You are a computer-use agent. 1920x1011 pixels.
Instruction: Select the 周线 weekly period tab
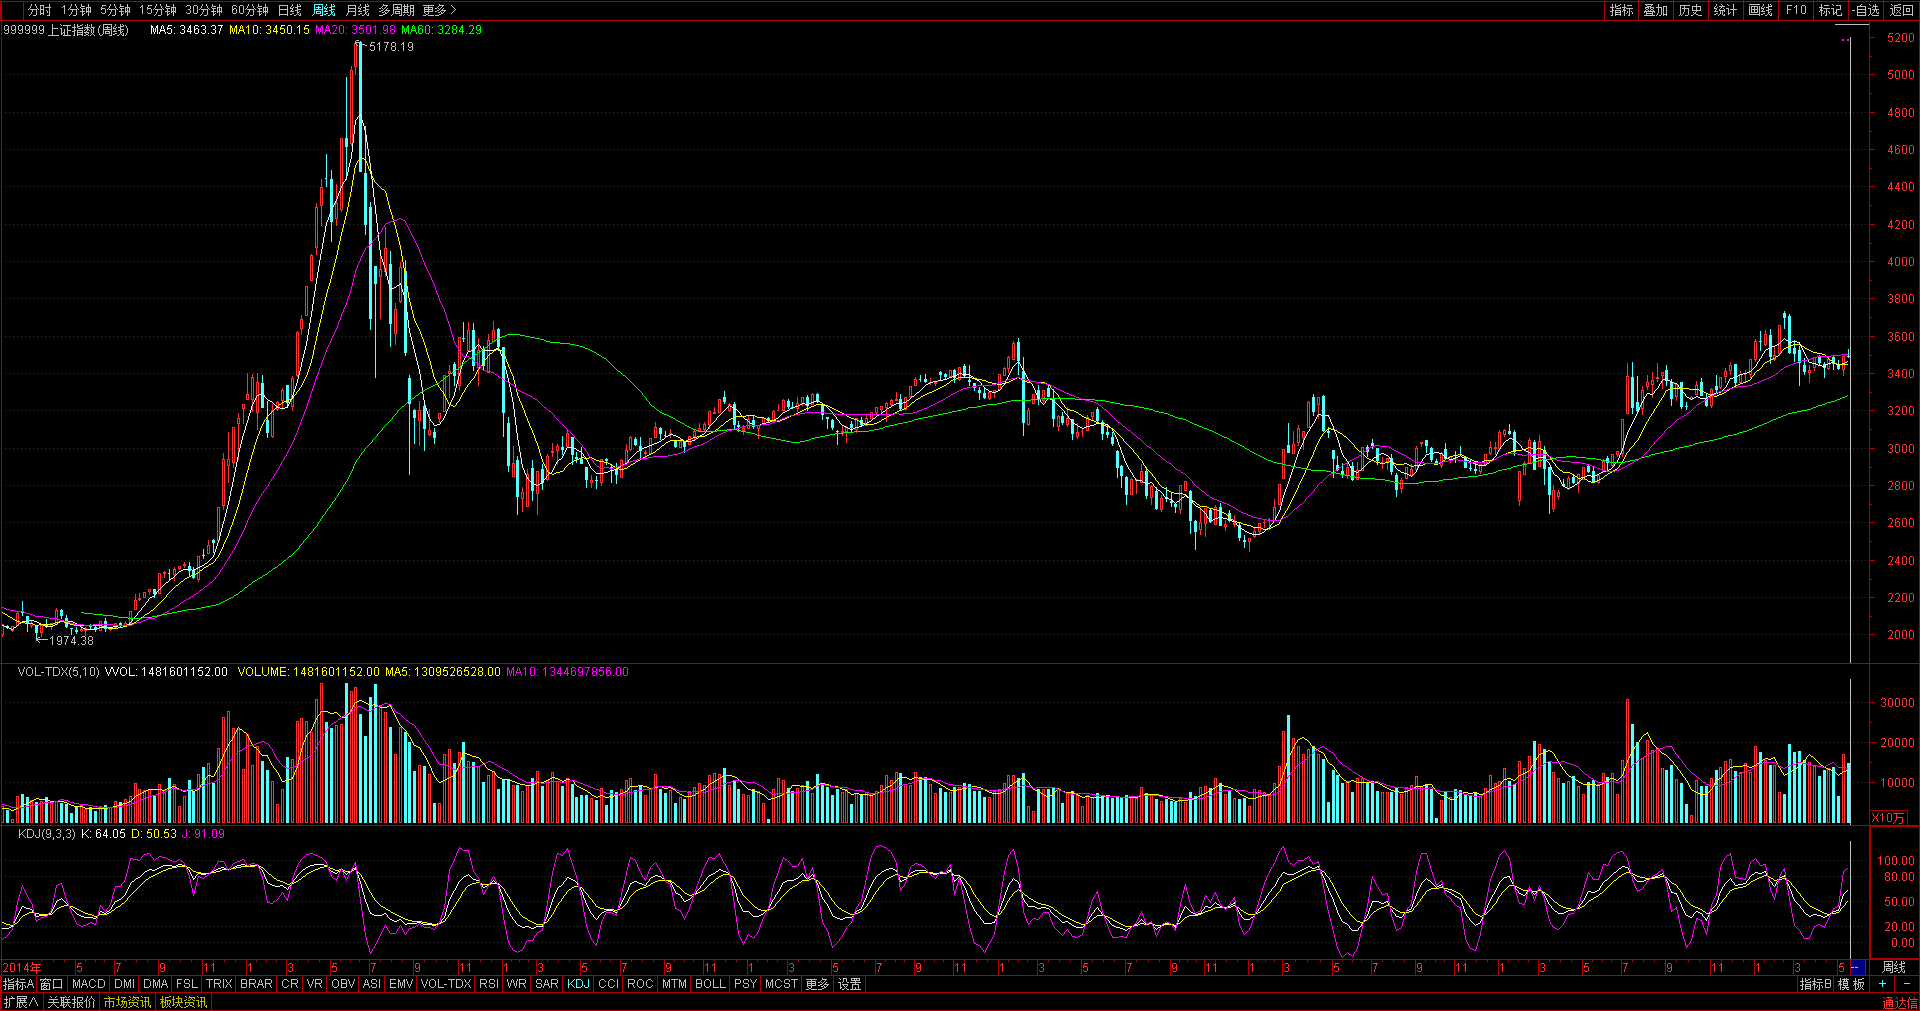coord(324,10)
